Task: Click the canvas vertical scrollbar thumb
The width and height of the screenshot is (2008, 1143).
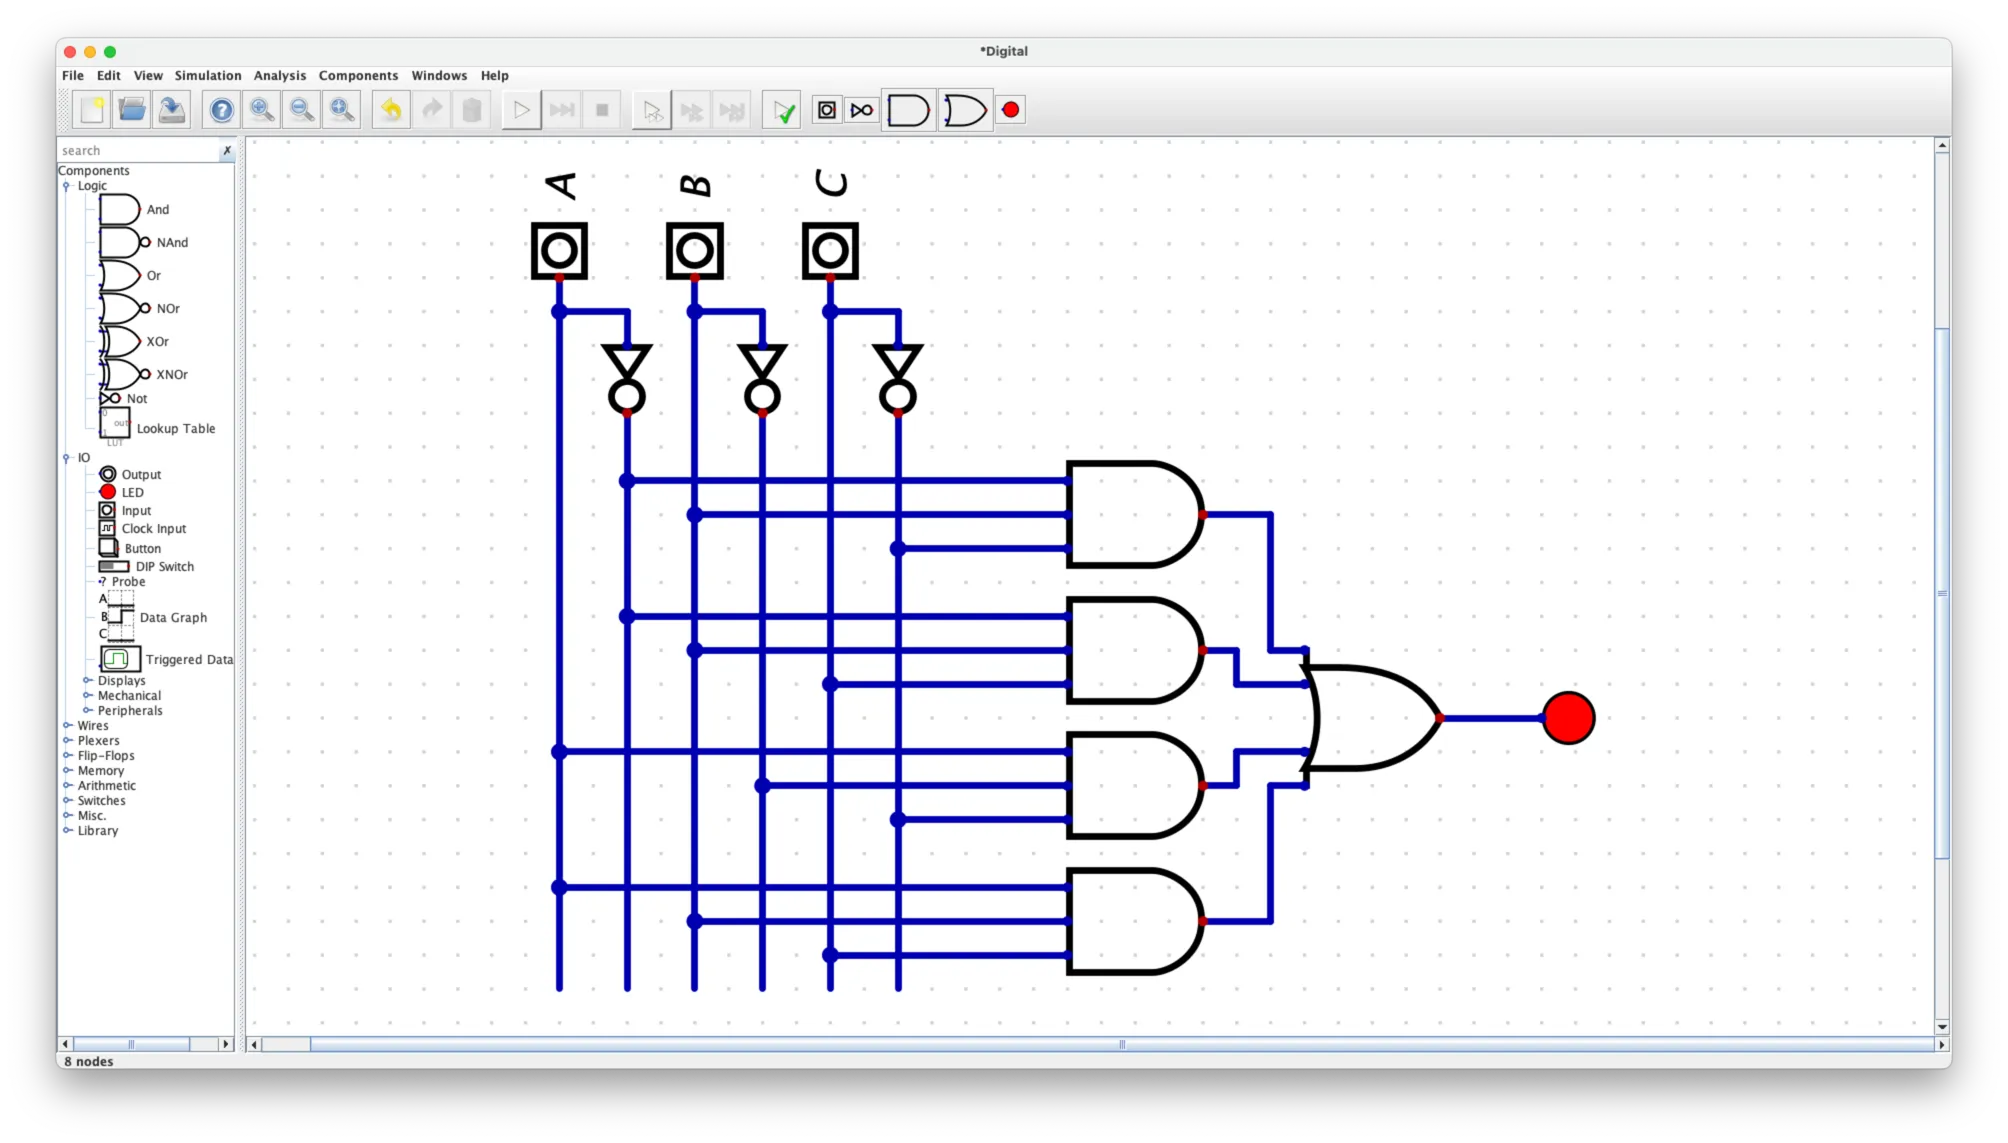Action: point(1942,593)
